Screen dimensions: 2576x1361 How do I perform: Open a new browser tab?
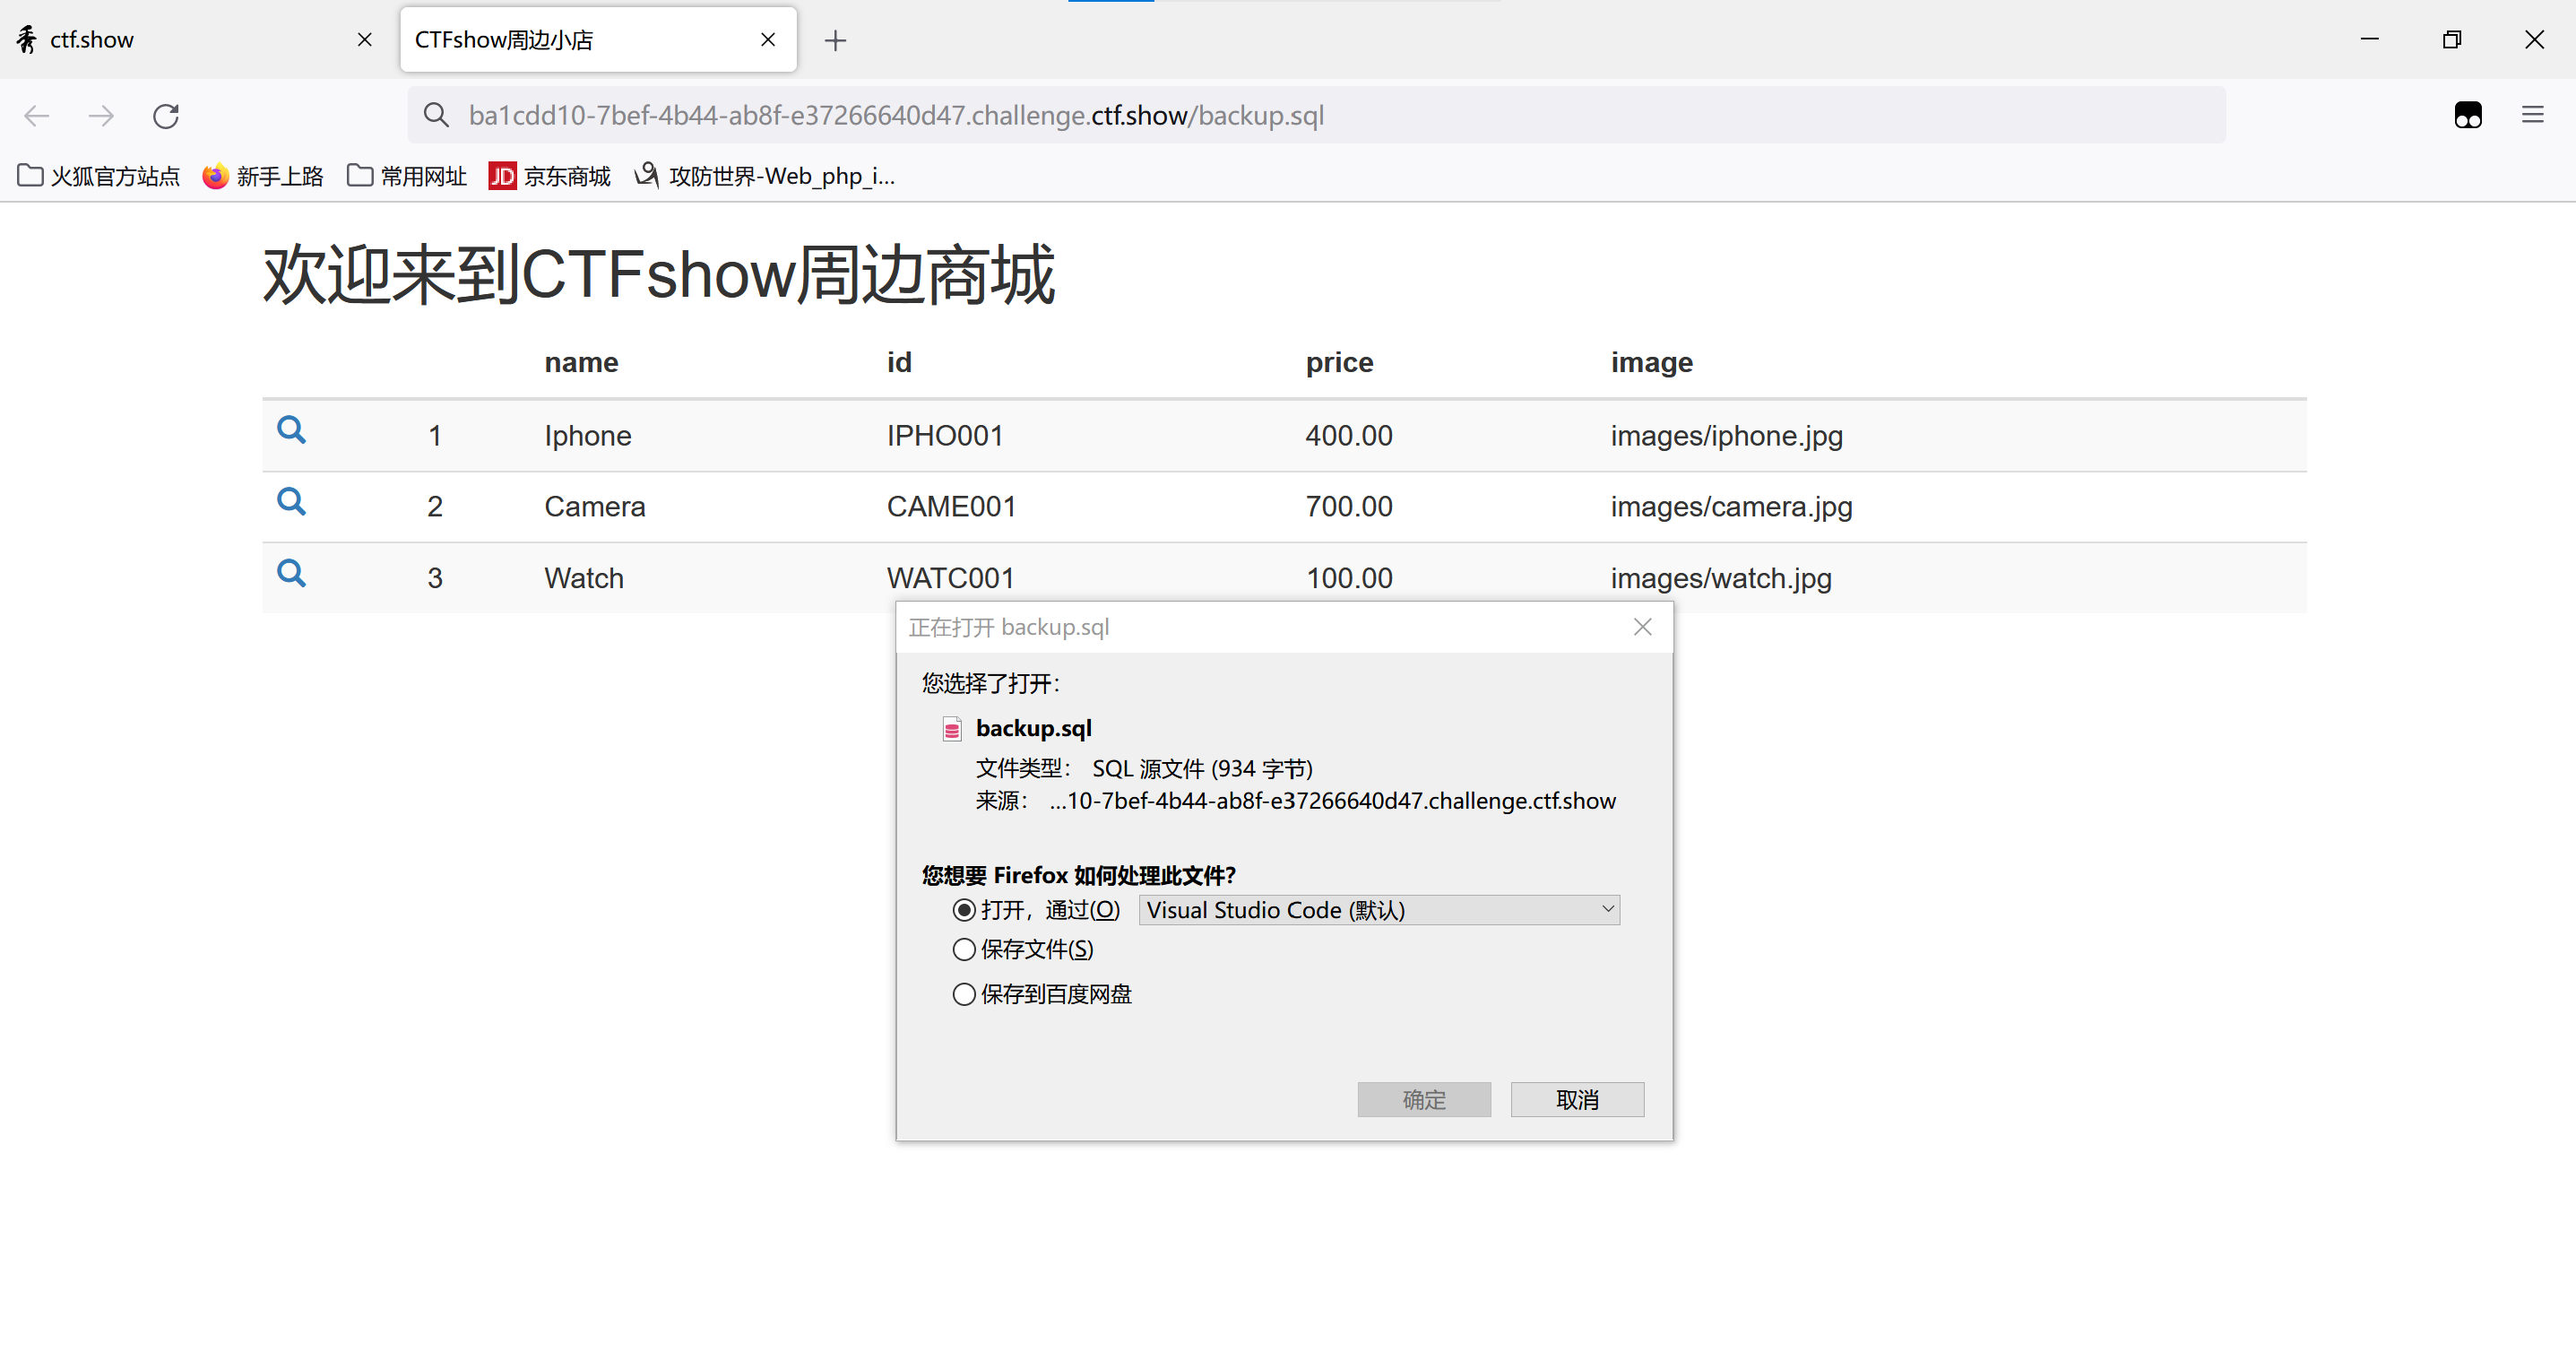coord(835,40)
